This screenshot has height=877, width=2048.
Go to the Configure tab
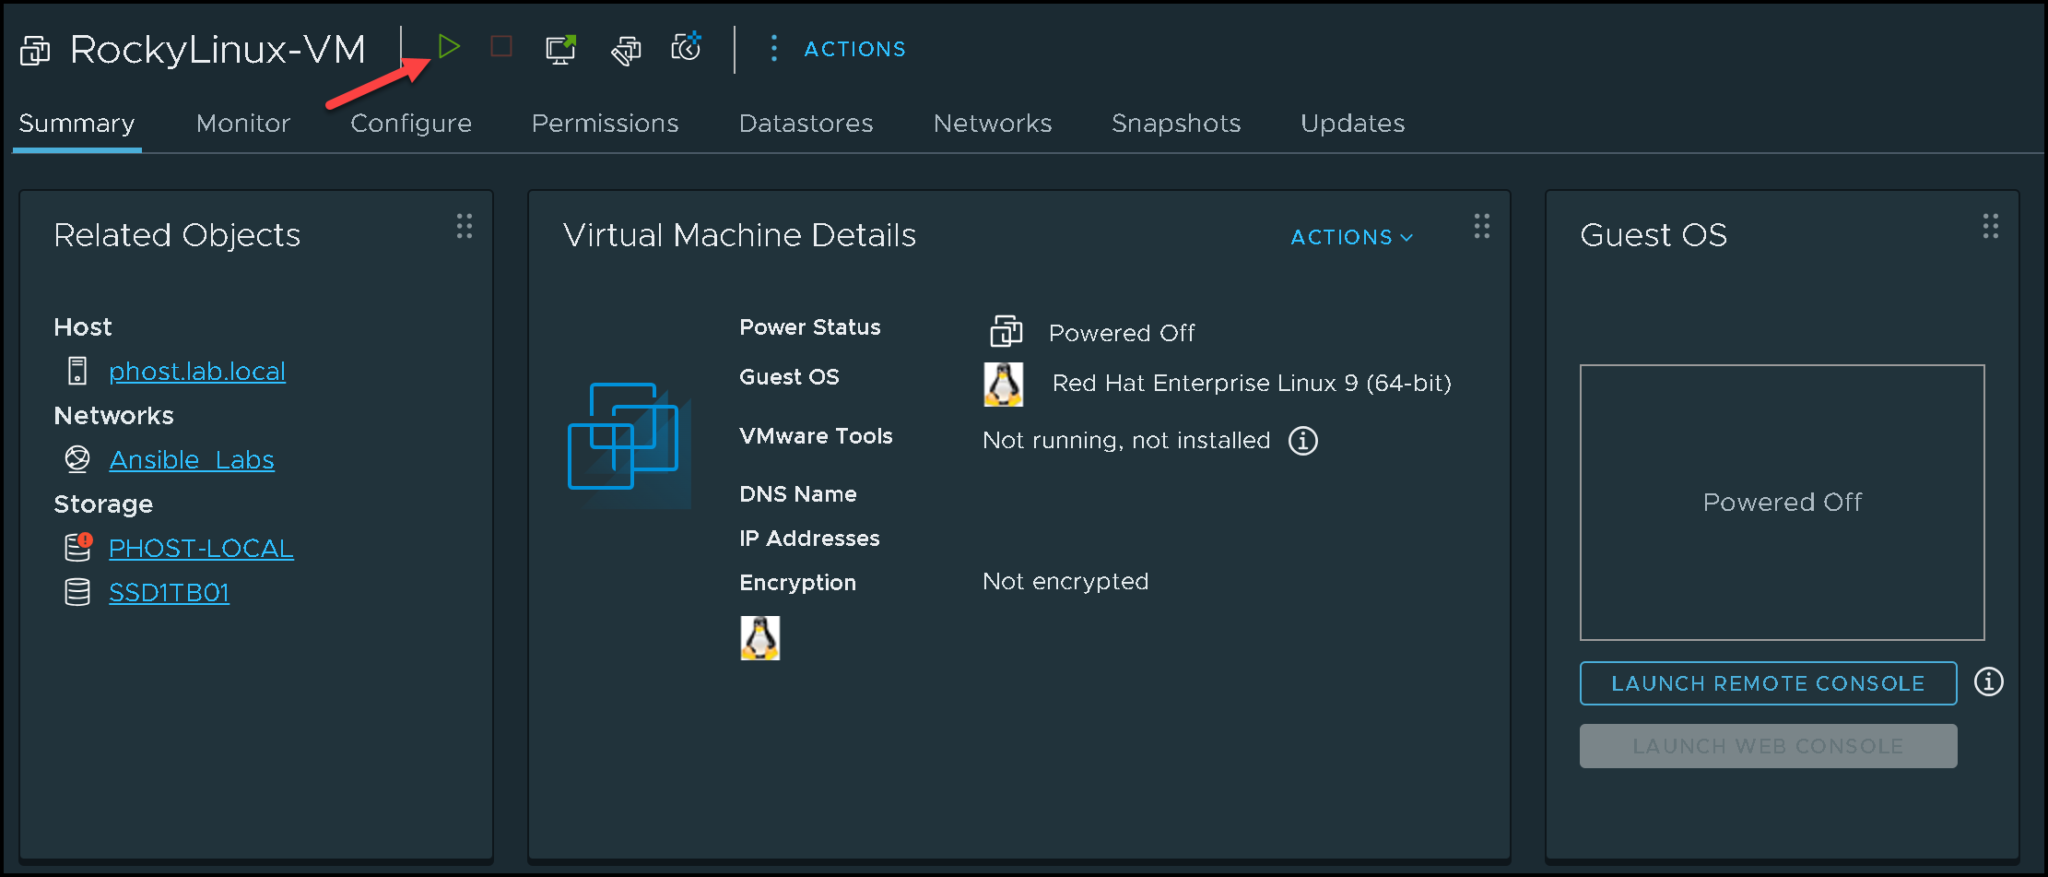point(410,123)
